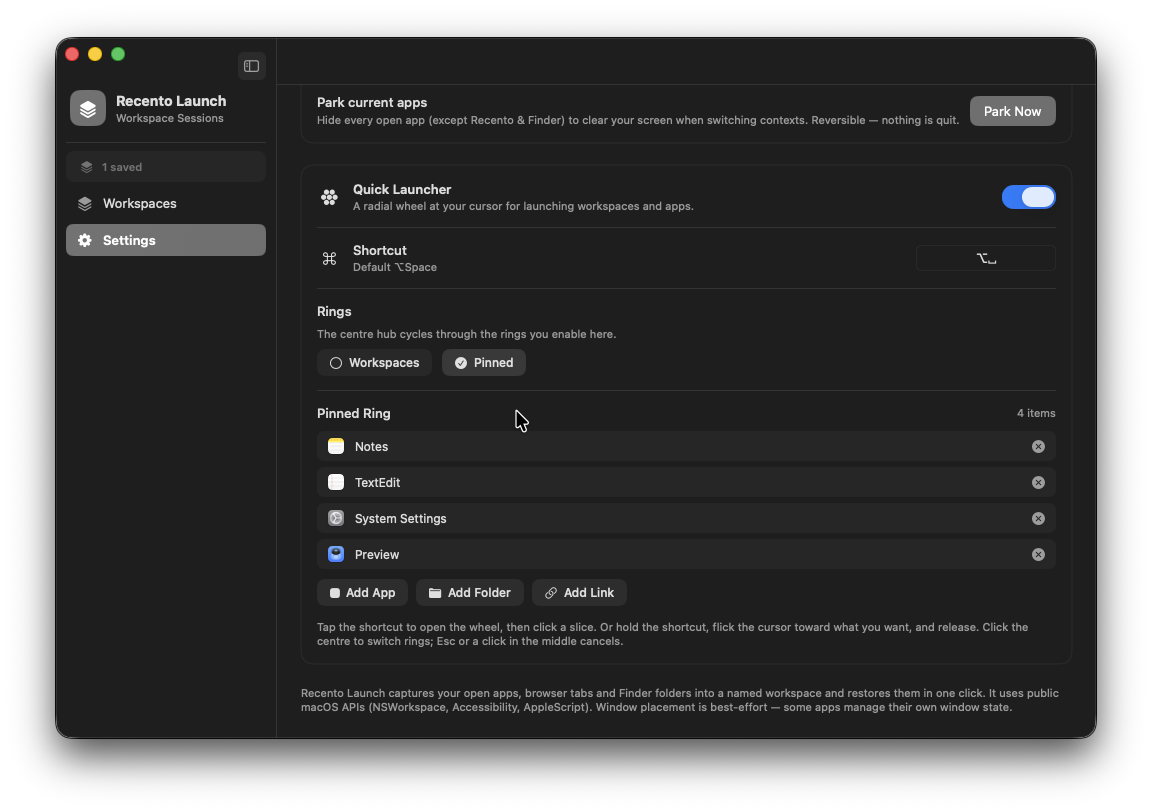Viewport: 1152px width, 812px height.
Task: Click the Quick Launcher radial wheel icon
Action: pyautogui.click(x=329, y=197)
